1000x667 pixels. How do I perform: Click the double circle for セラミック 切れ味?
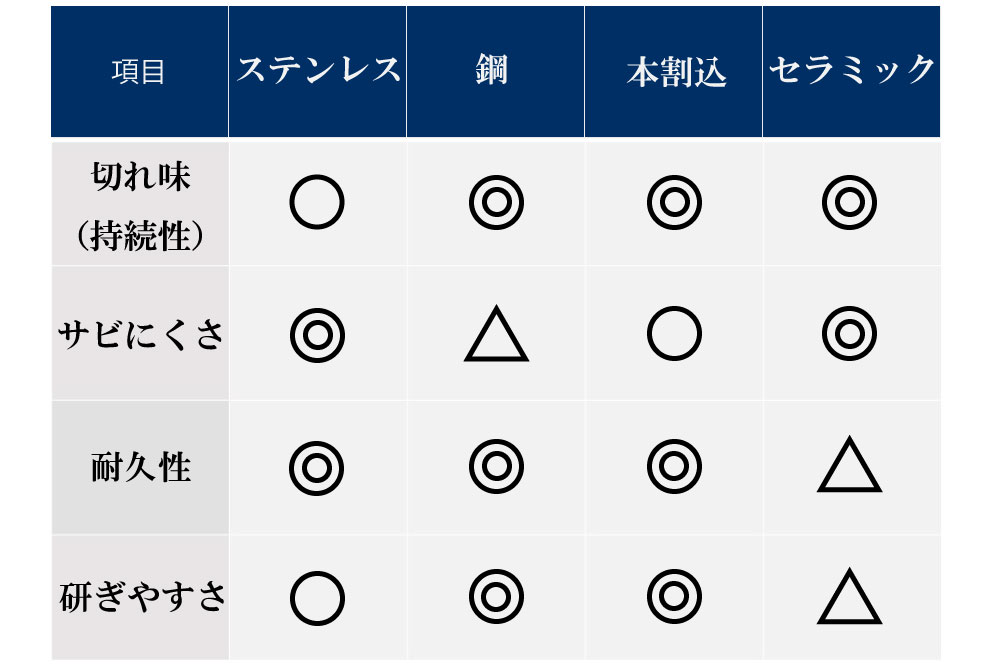coord(850,203)
